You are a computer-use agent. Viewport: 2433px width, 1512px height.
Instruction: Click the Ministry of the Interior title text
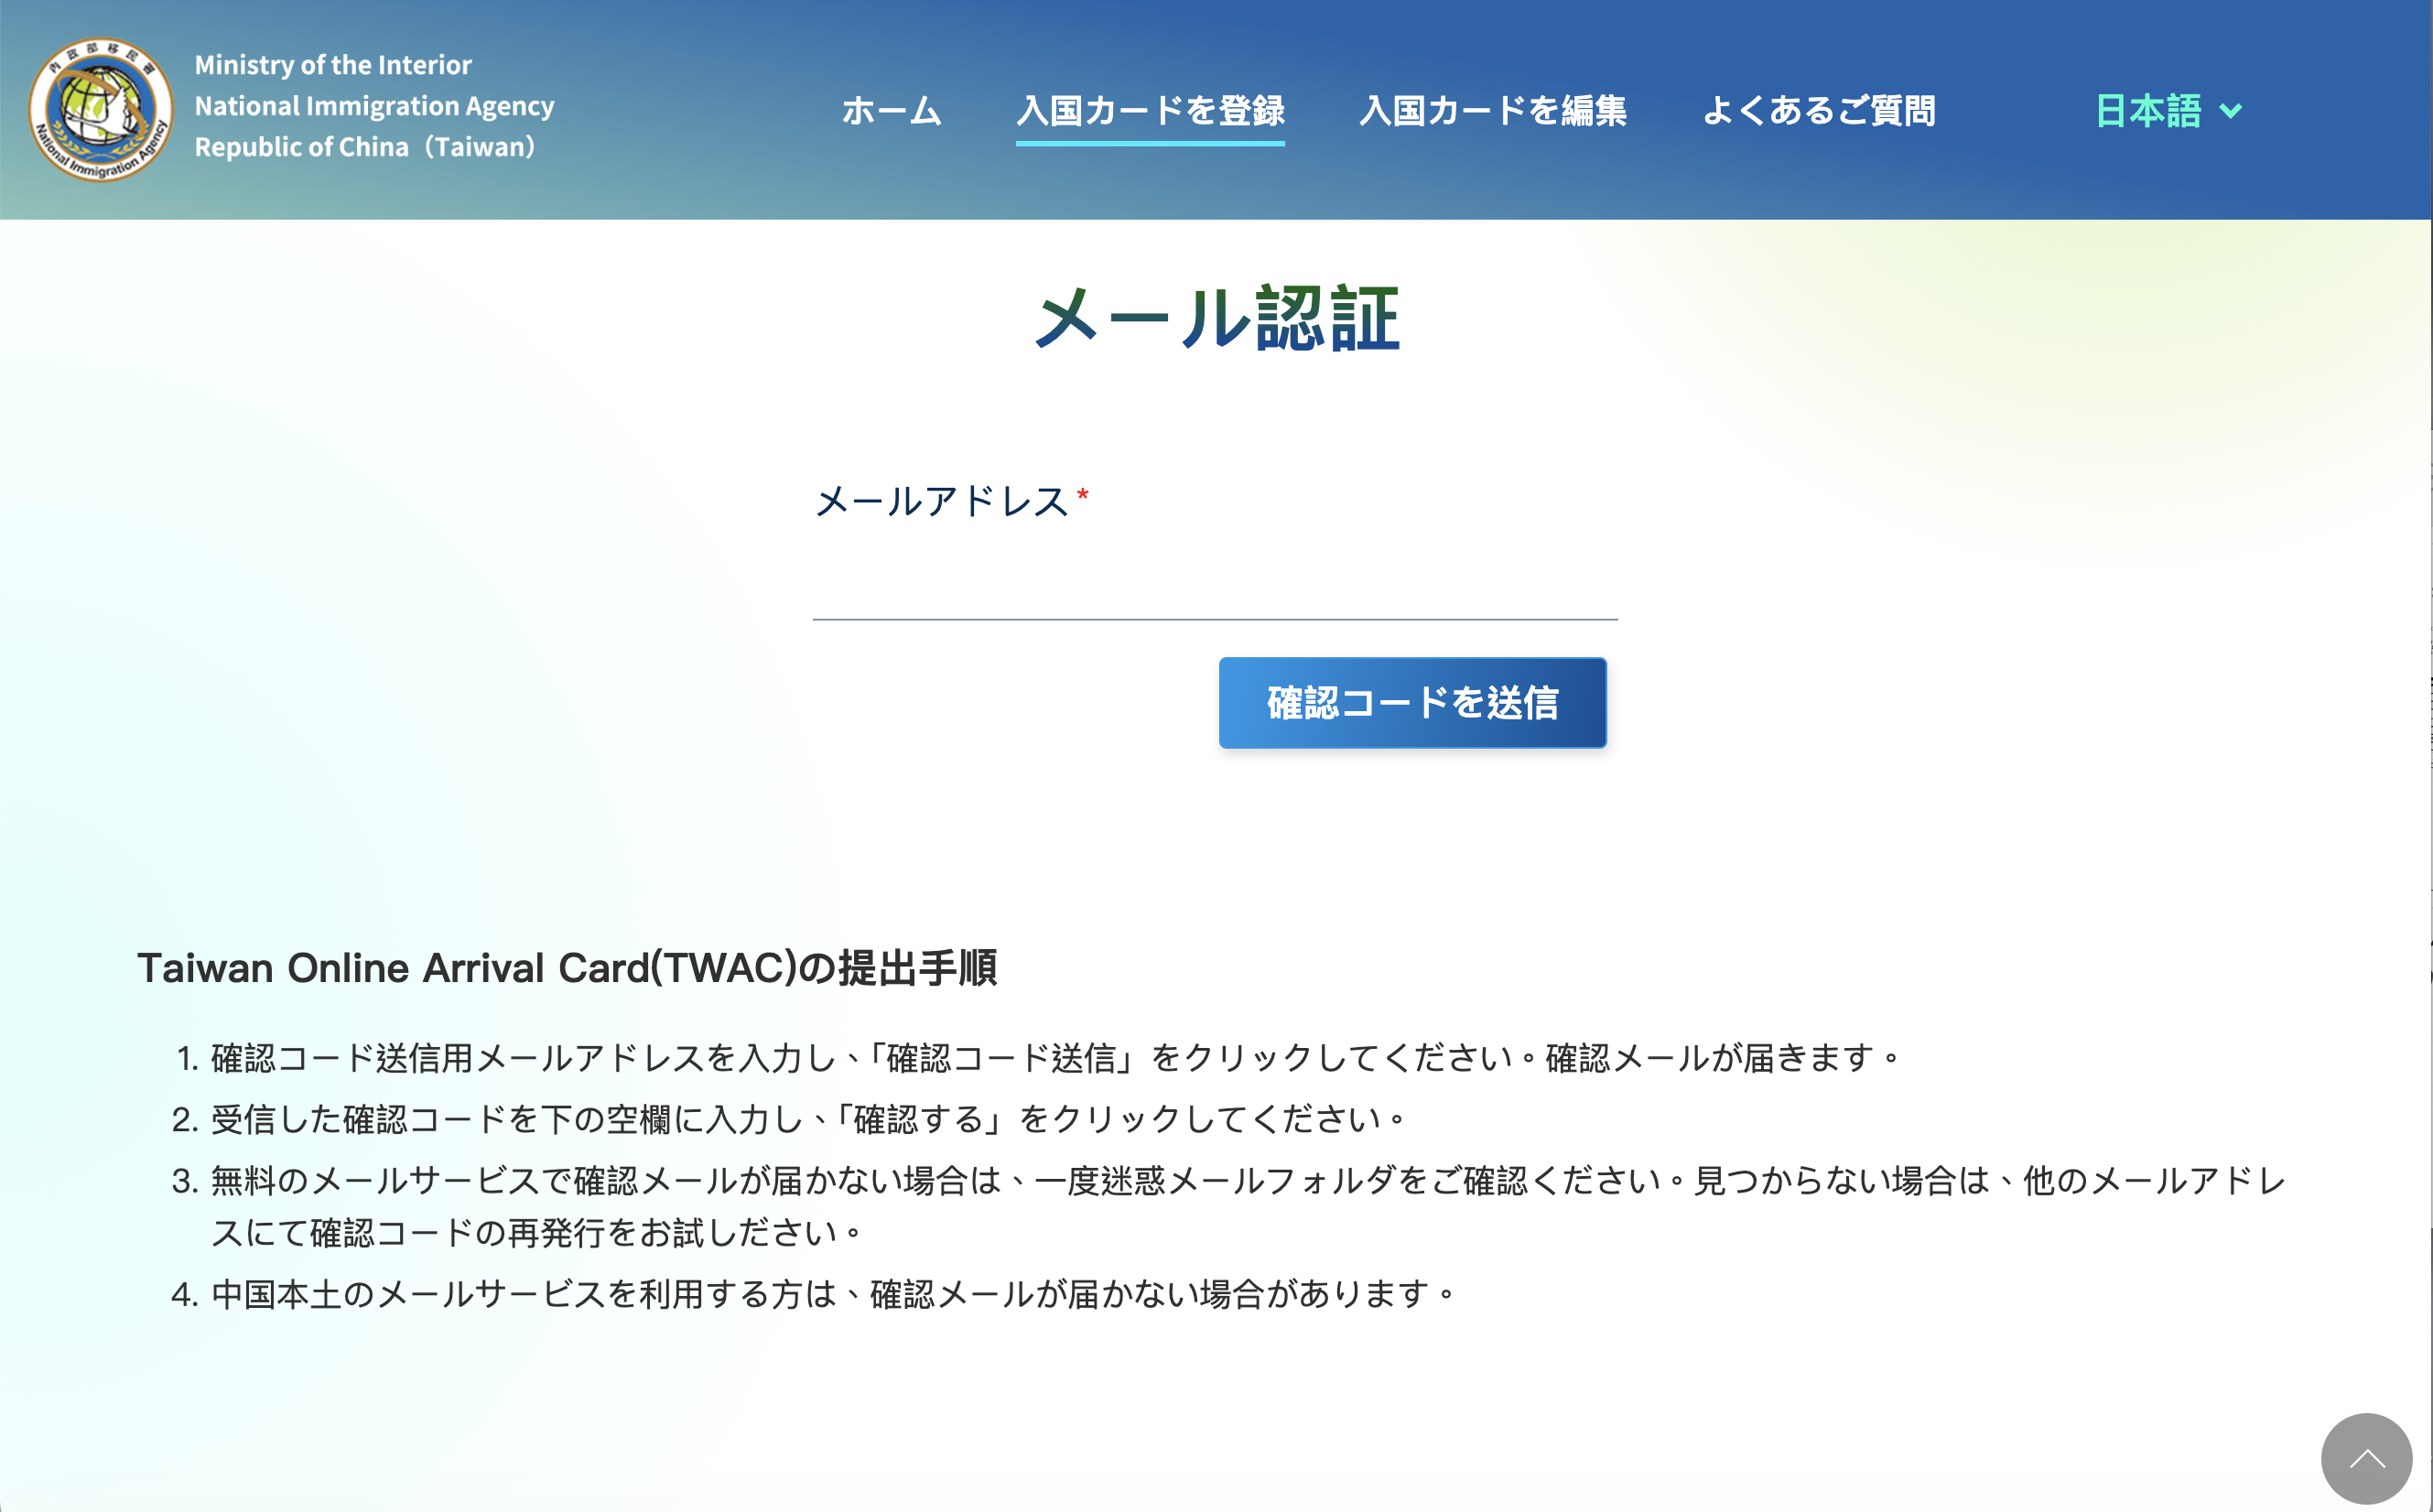[333, 65]
